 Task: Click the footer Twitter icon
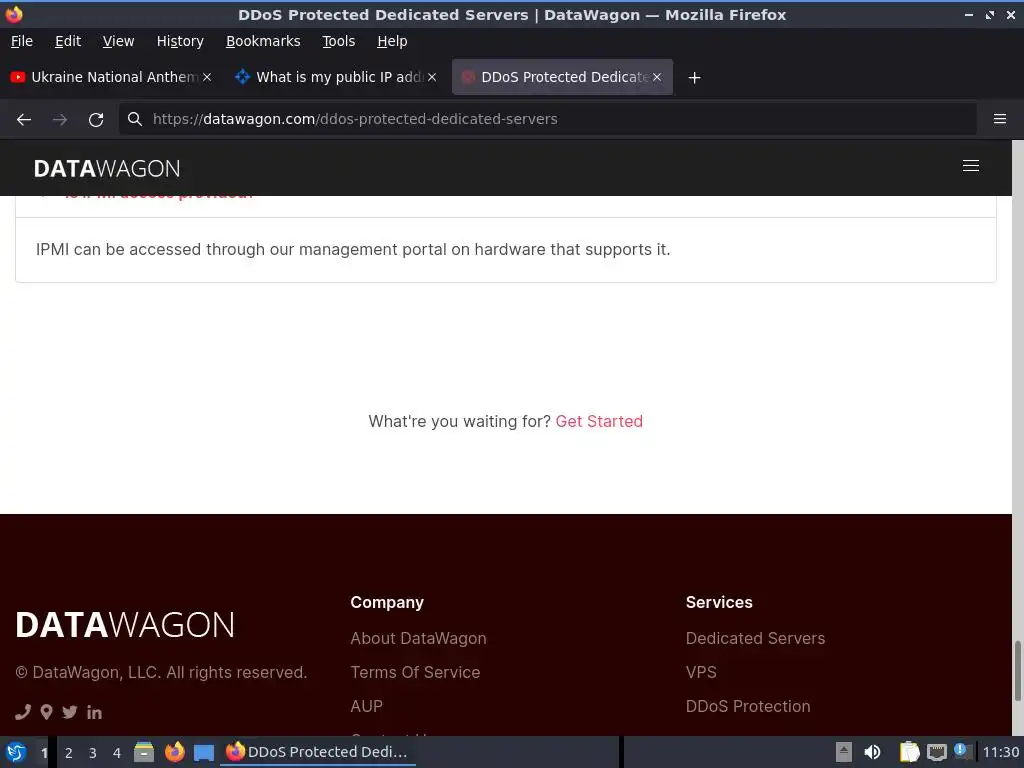(x=70, y=712)
